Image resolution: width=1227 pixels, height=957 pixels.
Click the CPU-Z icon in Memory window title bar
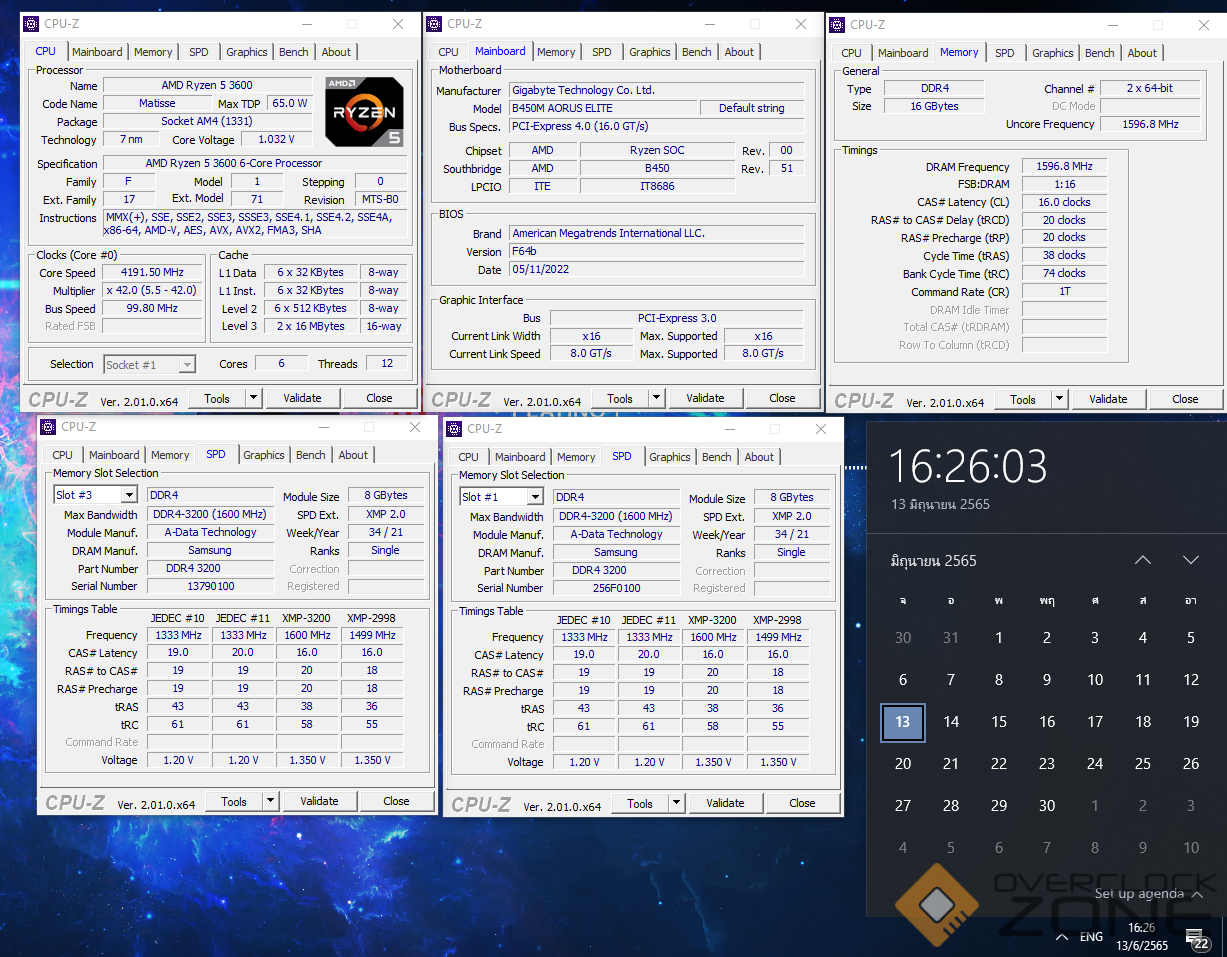click(837, 25)
